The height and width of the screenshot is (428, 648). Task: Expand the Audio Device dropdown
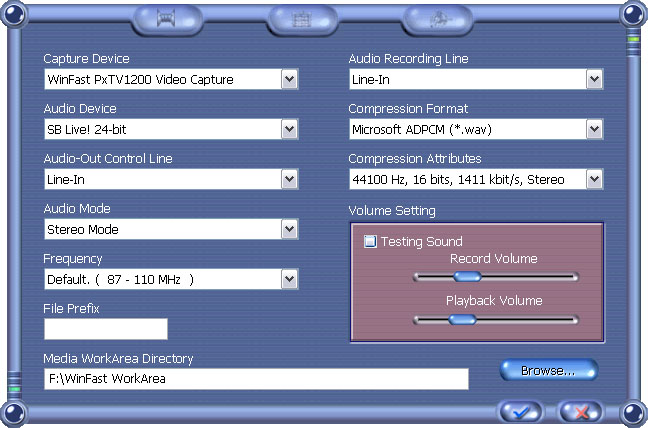tap(290, 129)
